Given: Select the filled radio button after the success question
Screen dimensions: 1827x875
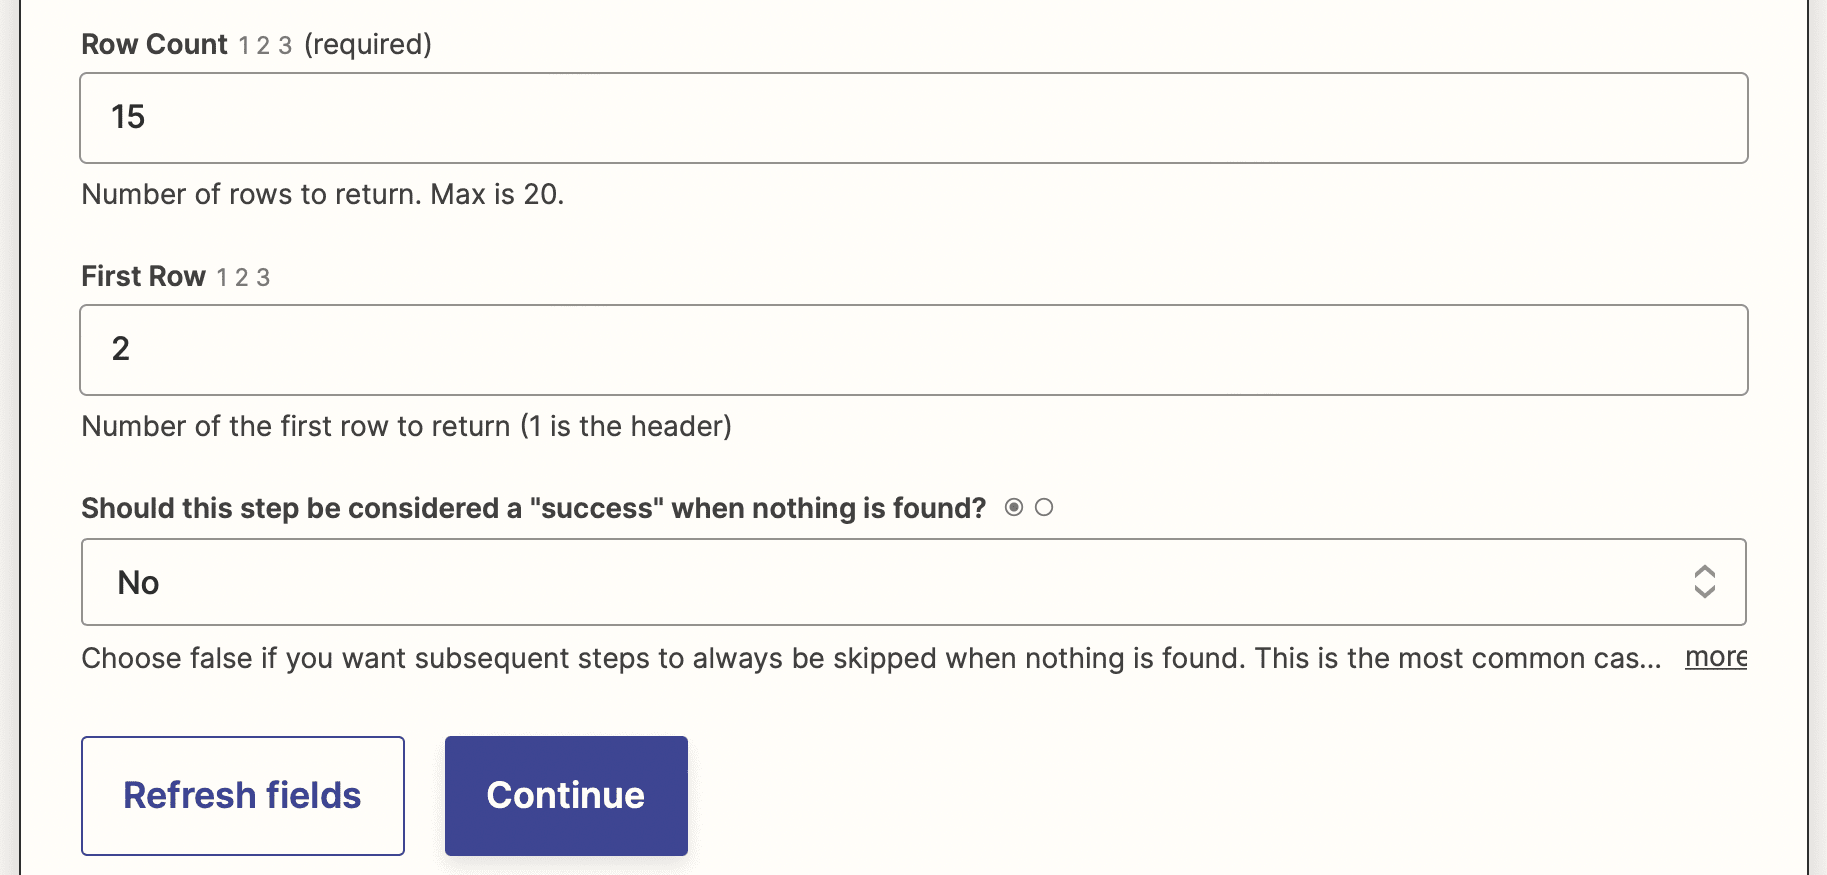Looking at the screenshot, I should [1014, 507].
